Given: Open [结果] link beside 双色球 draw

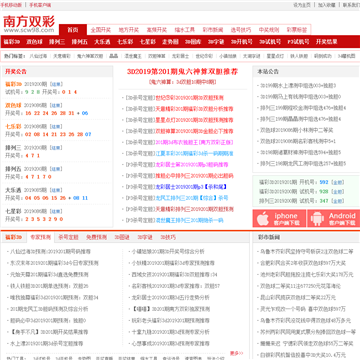Looking at the screenshot, I should (56, 105).
